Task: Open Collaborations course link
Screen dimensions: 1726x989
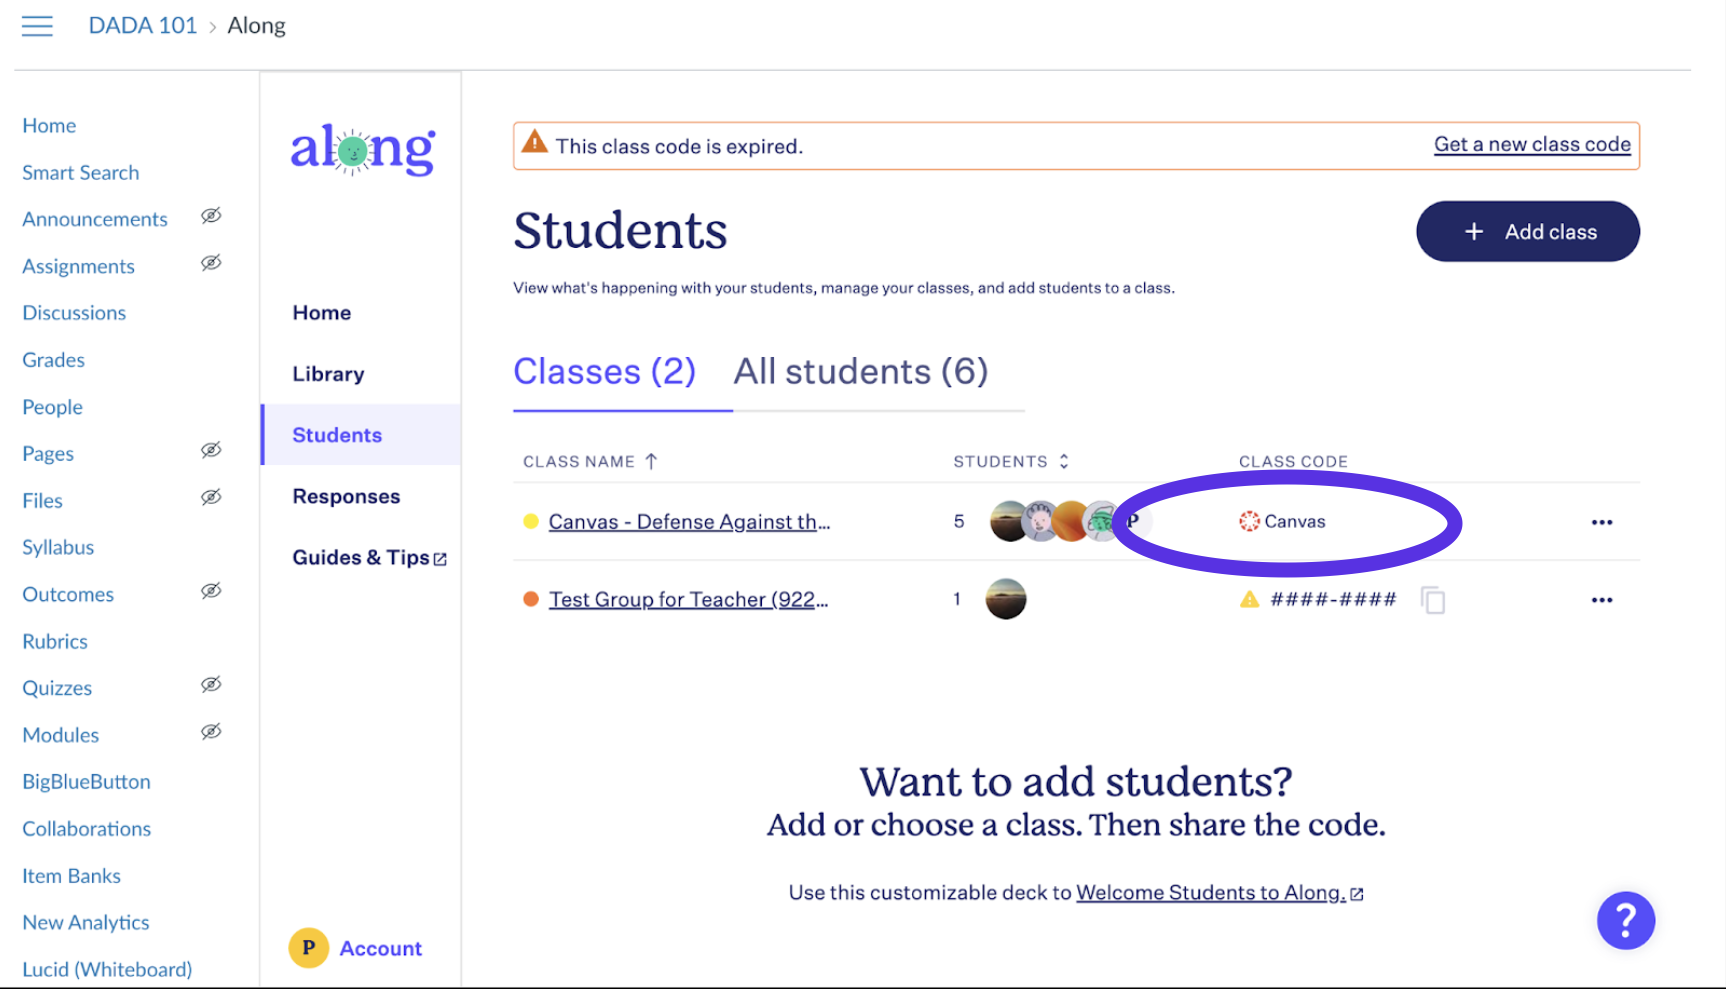Action: tap(86, 828)
